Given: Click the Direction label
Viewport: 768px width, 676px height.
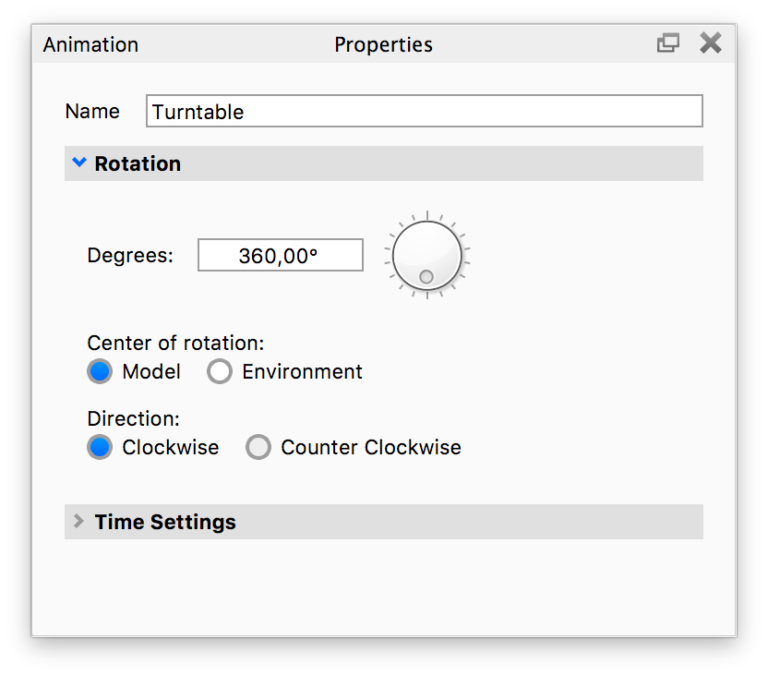Looking at the screenshot, I should pyautogui.click(x=133, y=419).
